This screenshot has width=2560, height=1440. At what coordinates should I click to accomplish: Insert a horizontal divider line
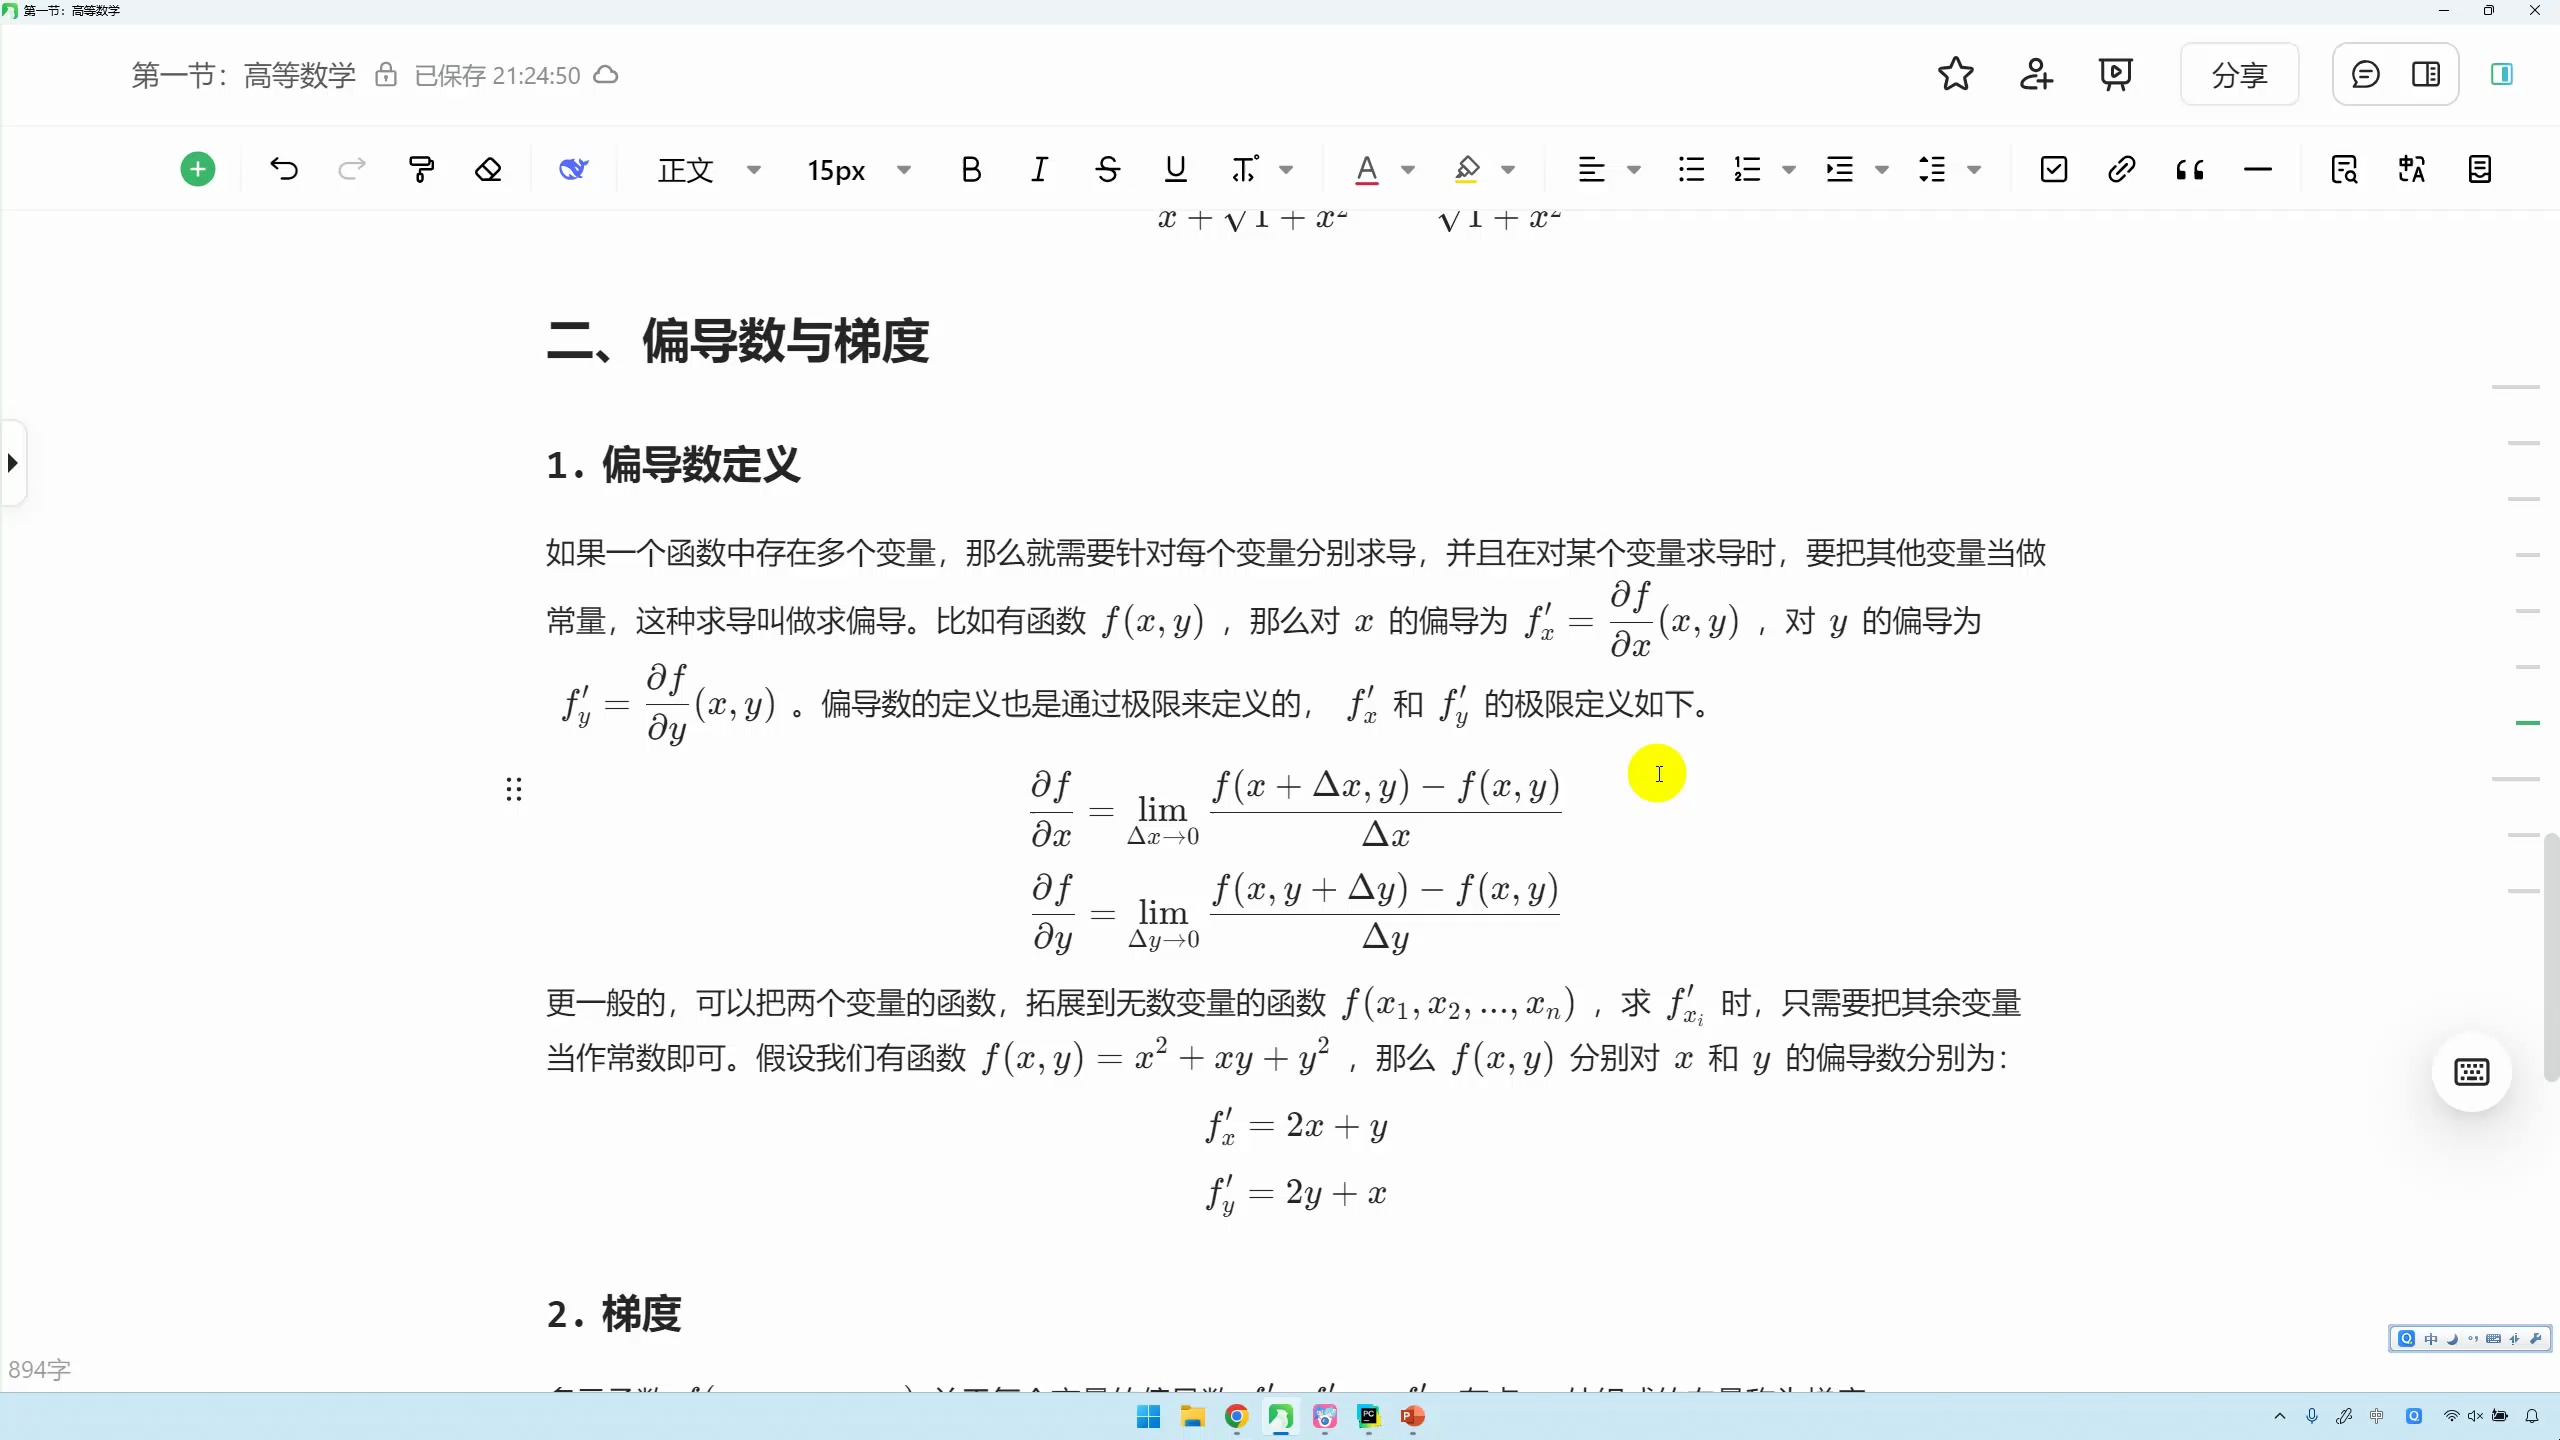click(2258, 169)
